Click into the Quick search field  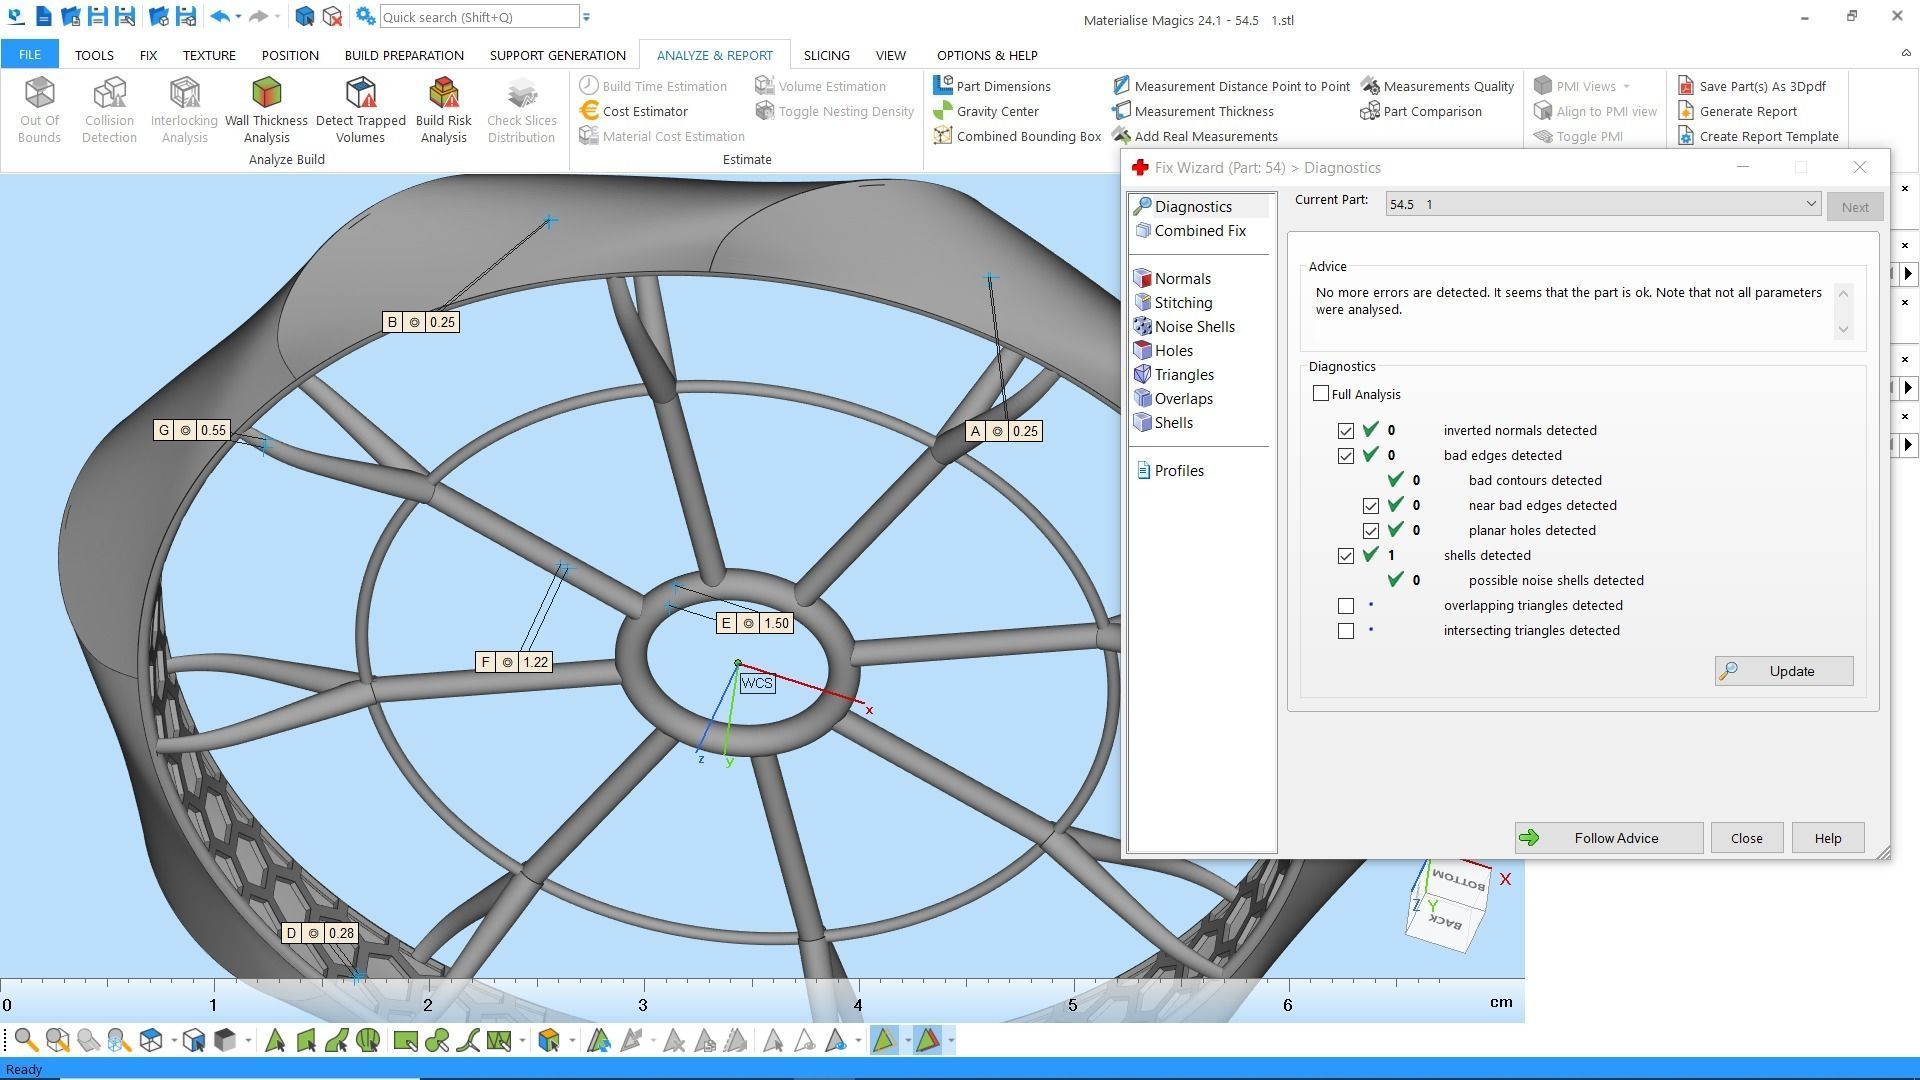[x=478, y=17]
